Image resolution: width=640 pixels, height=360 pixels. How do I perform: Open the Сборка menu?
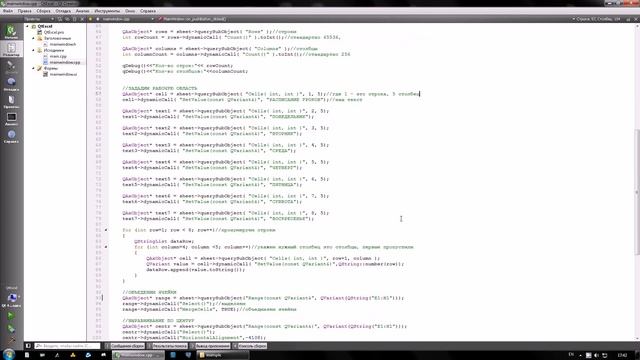43,11
